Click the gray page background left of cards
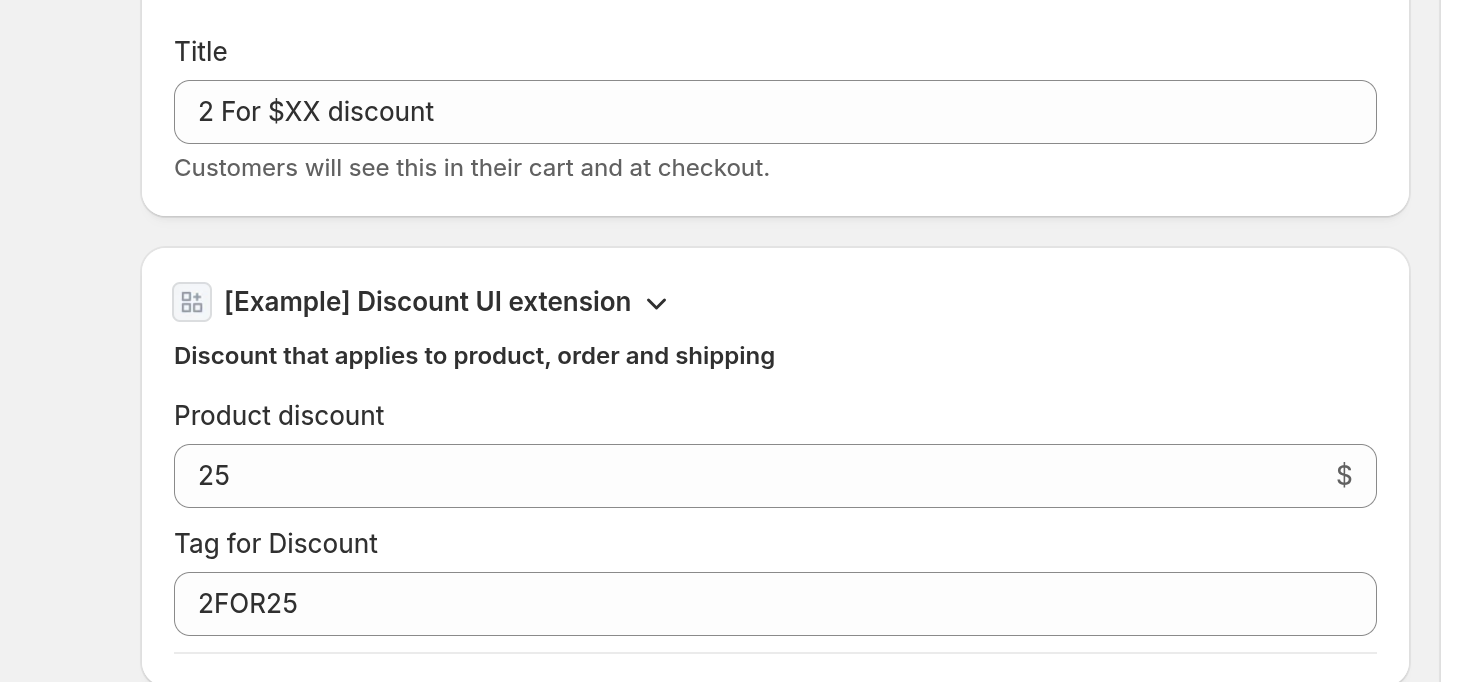 point(70,340)
